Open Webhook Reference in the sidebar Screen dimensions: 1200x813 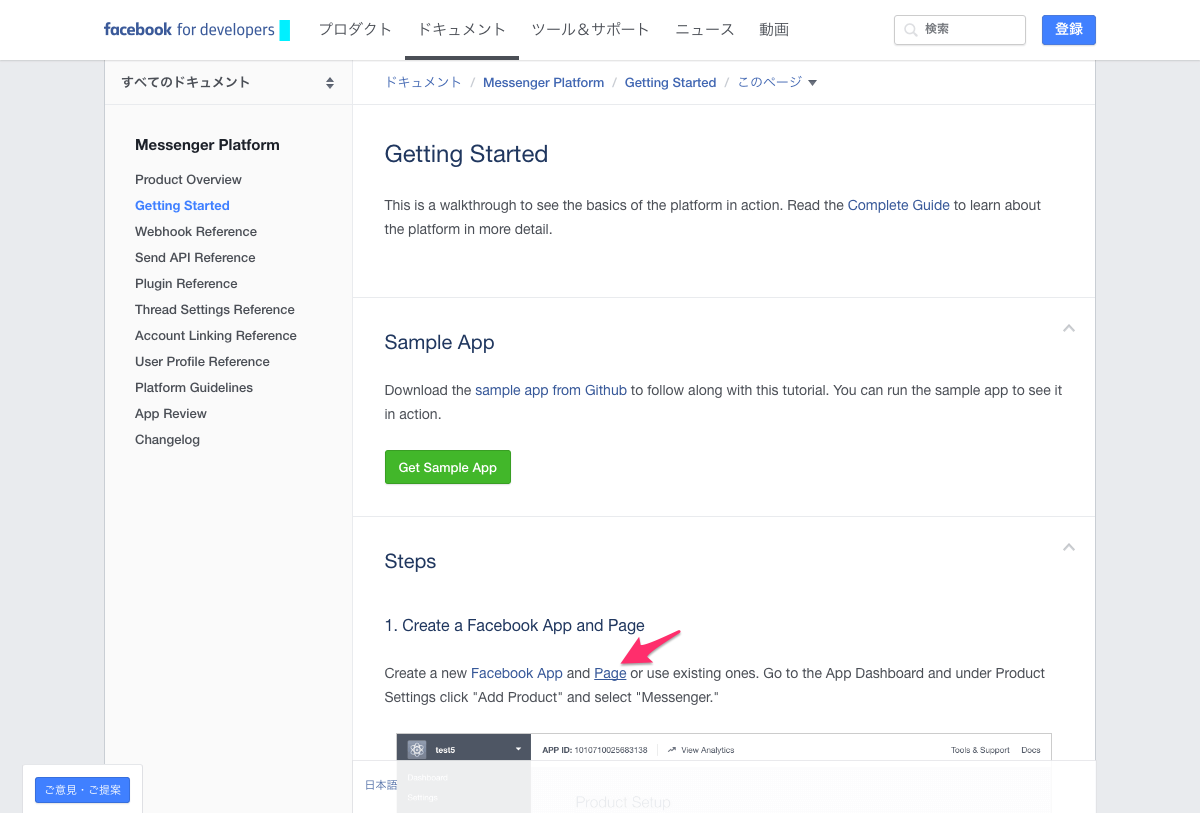point(196,231)
